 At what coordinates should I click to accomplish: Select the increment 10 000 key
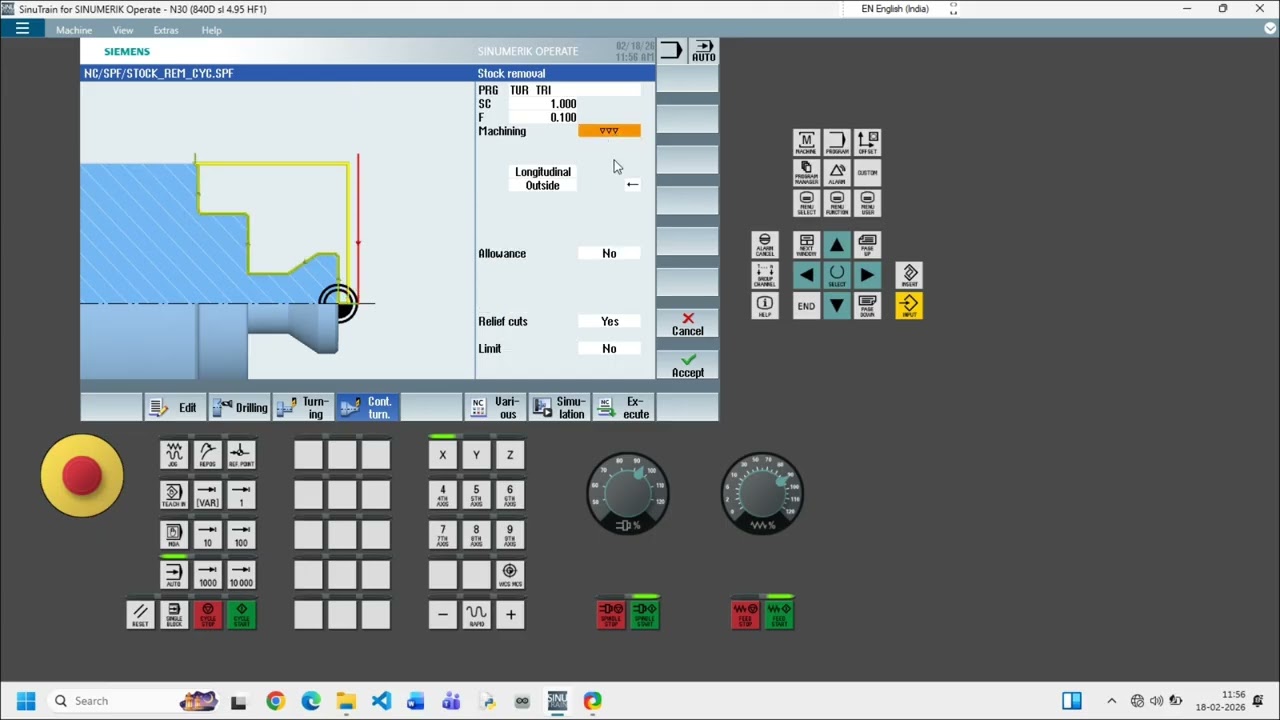241,575
